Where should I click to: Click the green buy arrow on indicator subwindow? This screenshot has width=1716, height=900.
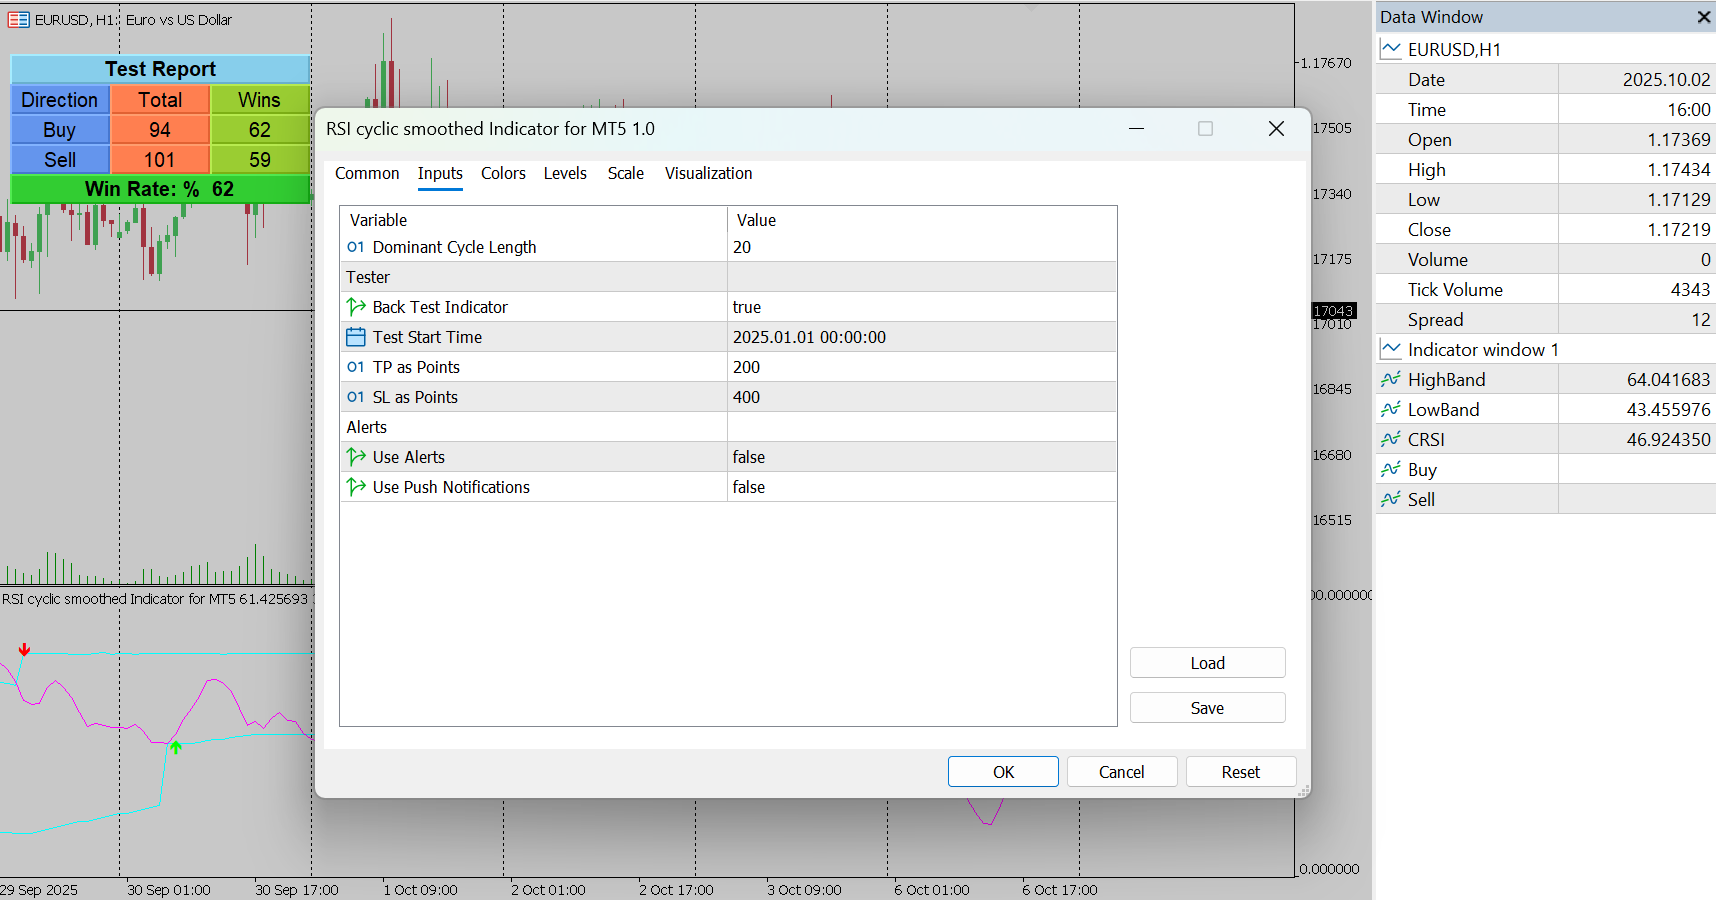[x=176, y=747]
